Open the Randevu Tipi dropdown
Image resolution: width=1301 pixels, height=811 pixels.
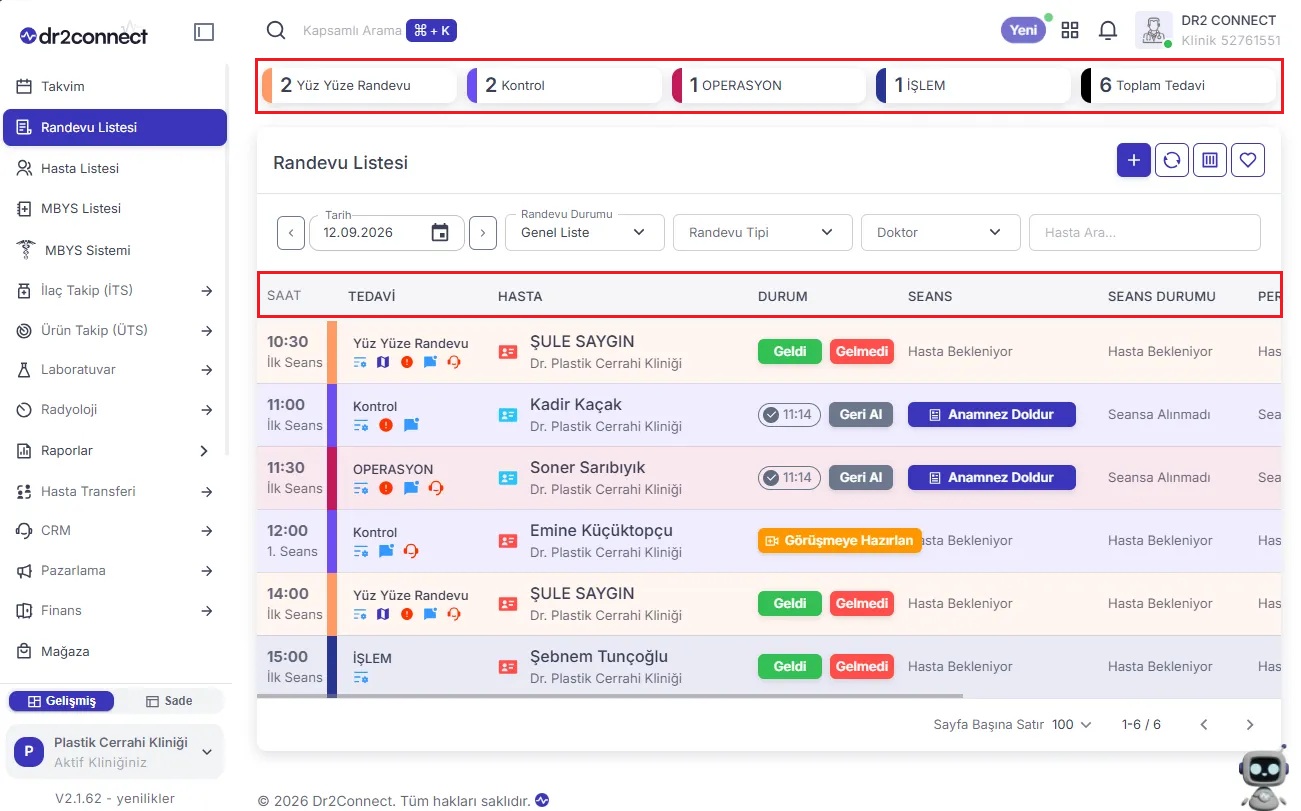tap(763, 232)
